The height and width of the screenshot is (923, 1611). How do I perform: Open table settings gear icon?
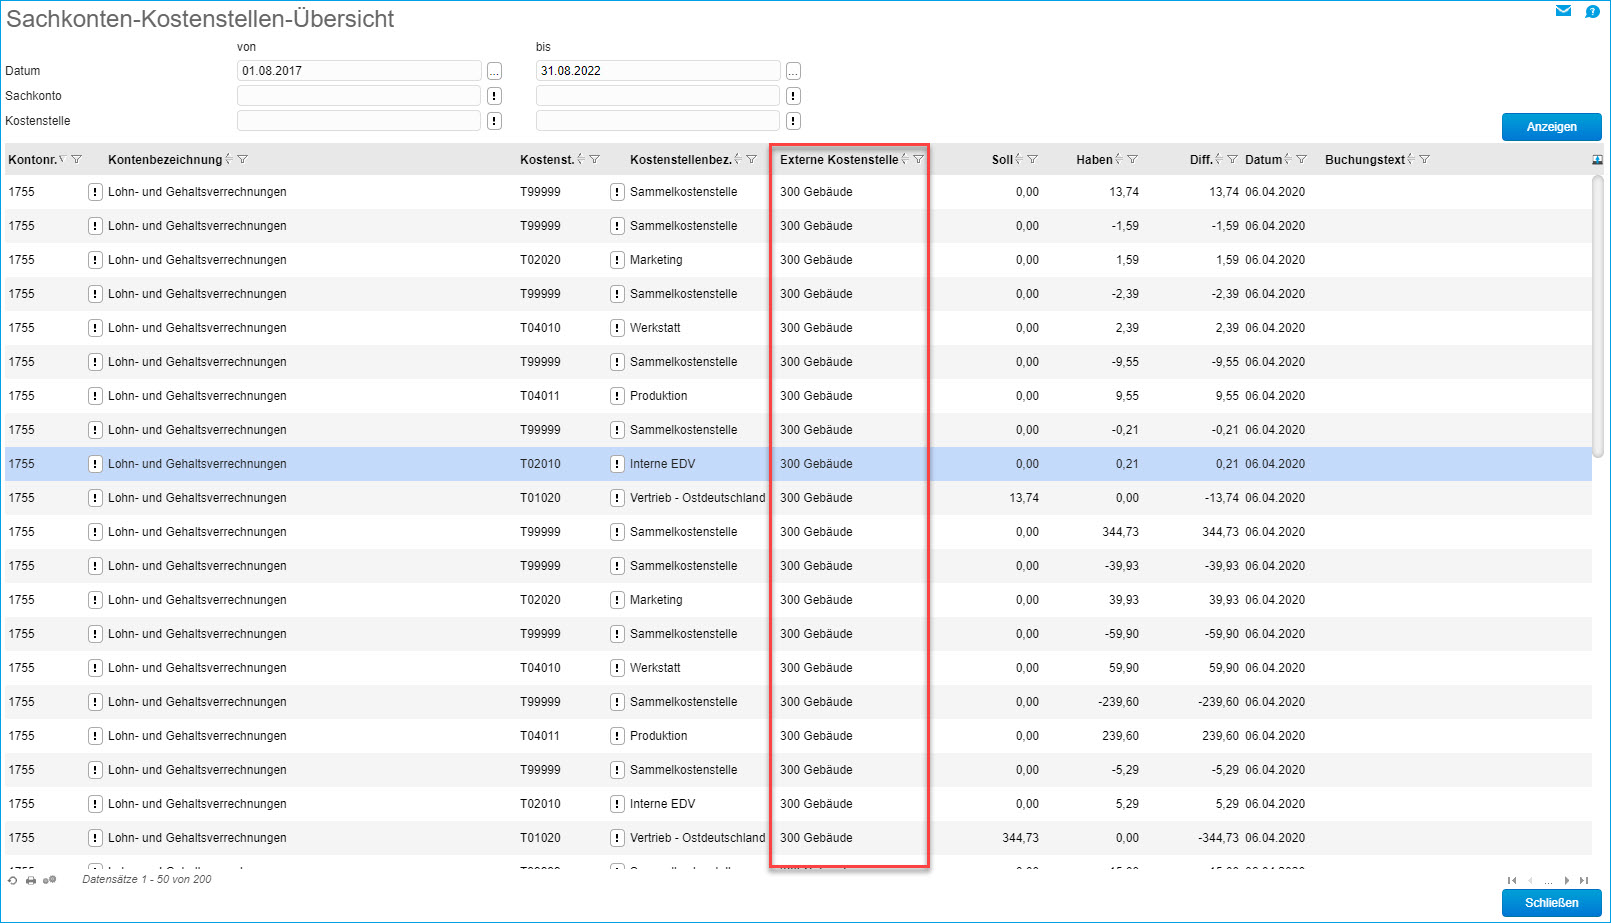click(x=50, y=880)
